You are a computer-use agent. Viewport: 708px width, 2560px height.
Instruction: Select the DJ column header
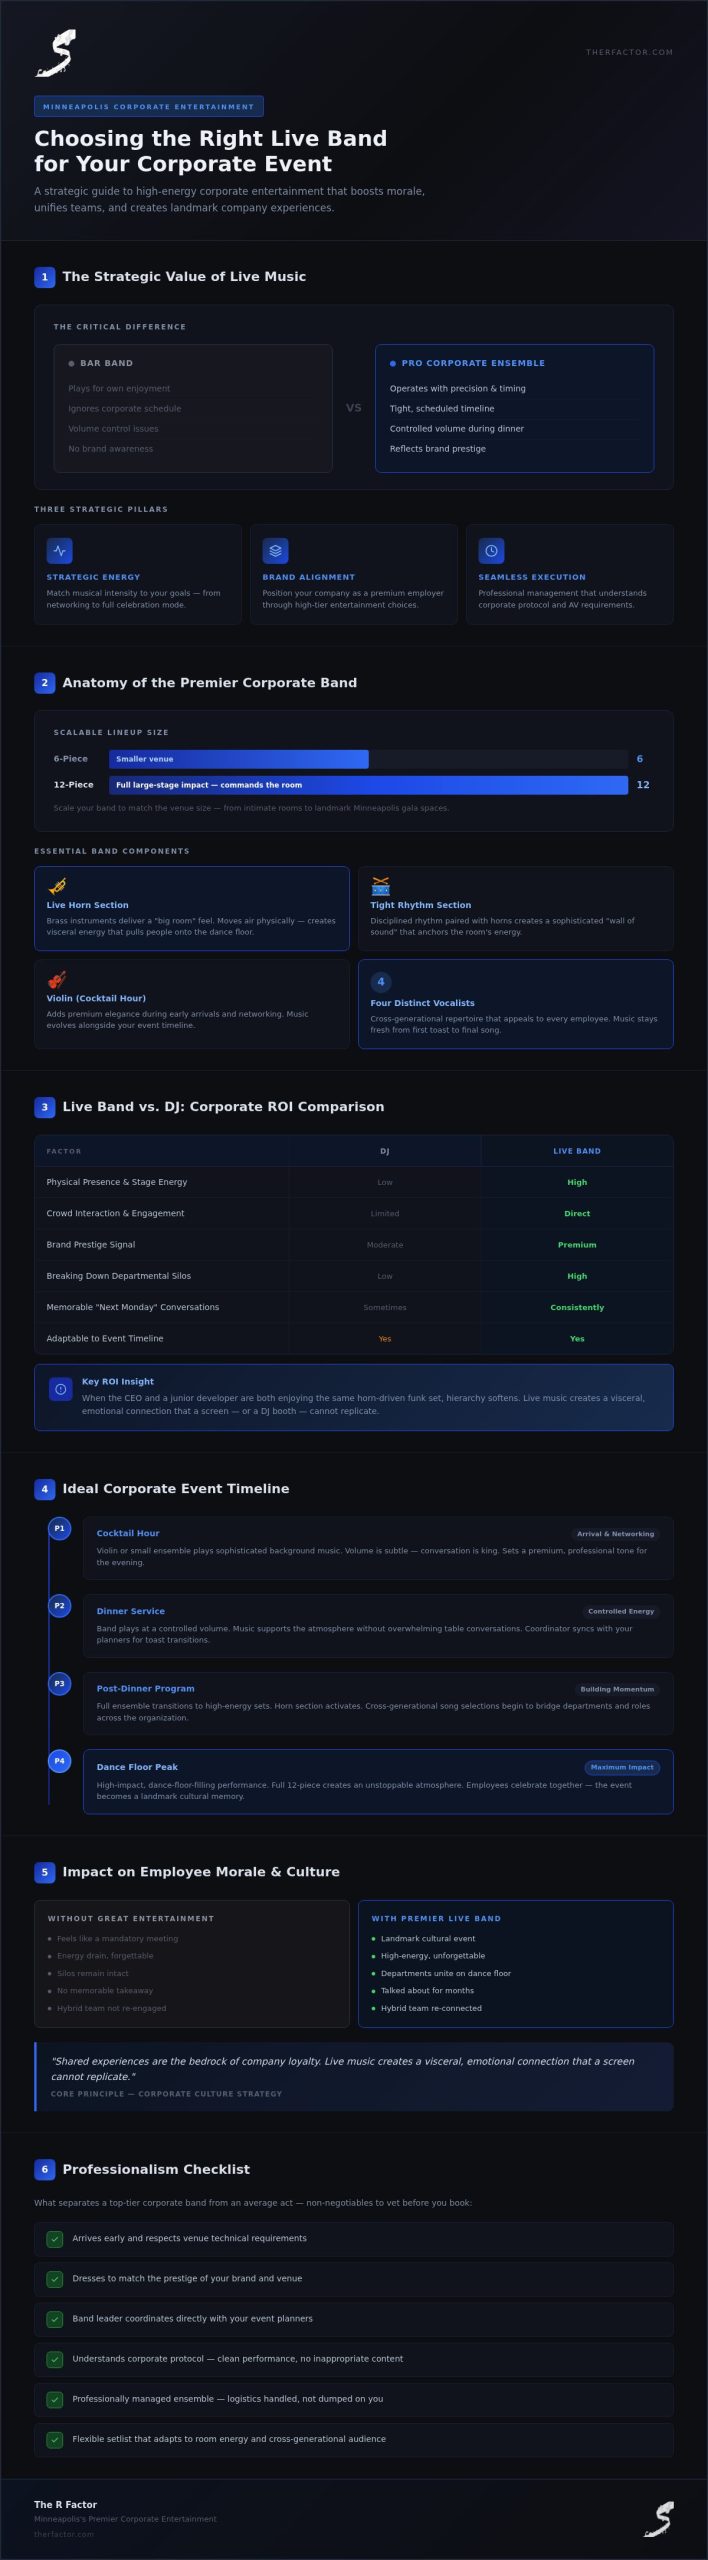pos(385,1151)
